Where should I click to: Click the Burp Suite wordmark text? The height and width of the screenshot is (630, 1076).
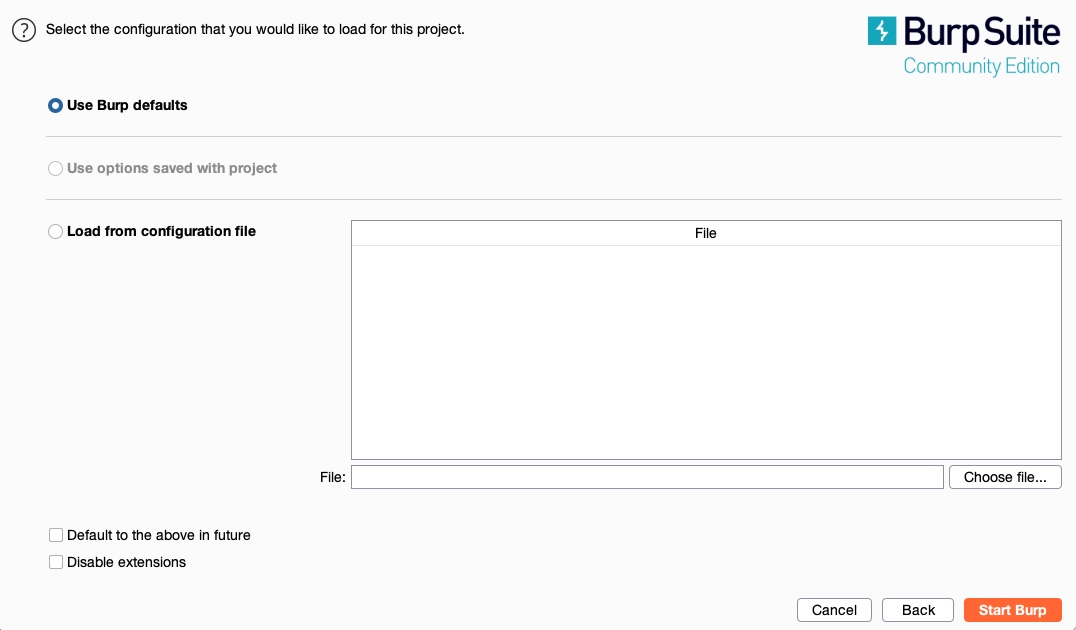981,32
